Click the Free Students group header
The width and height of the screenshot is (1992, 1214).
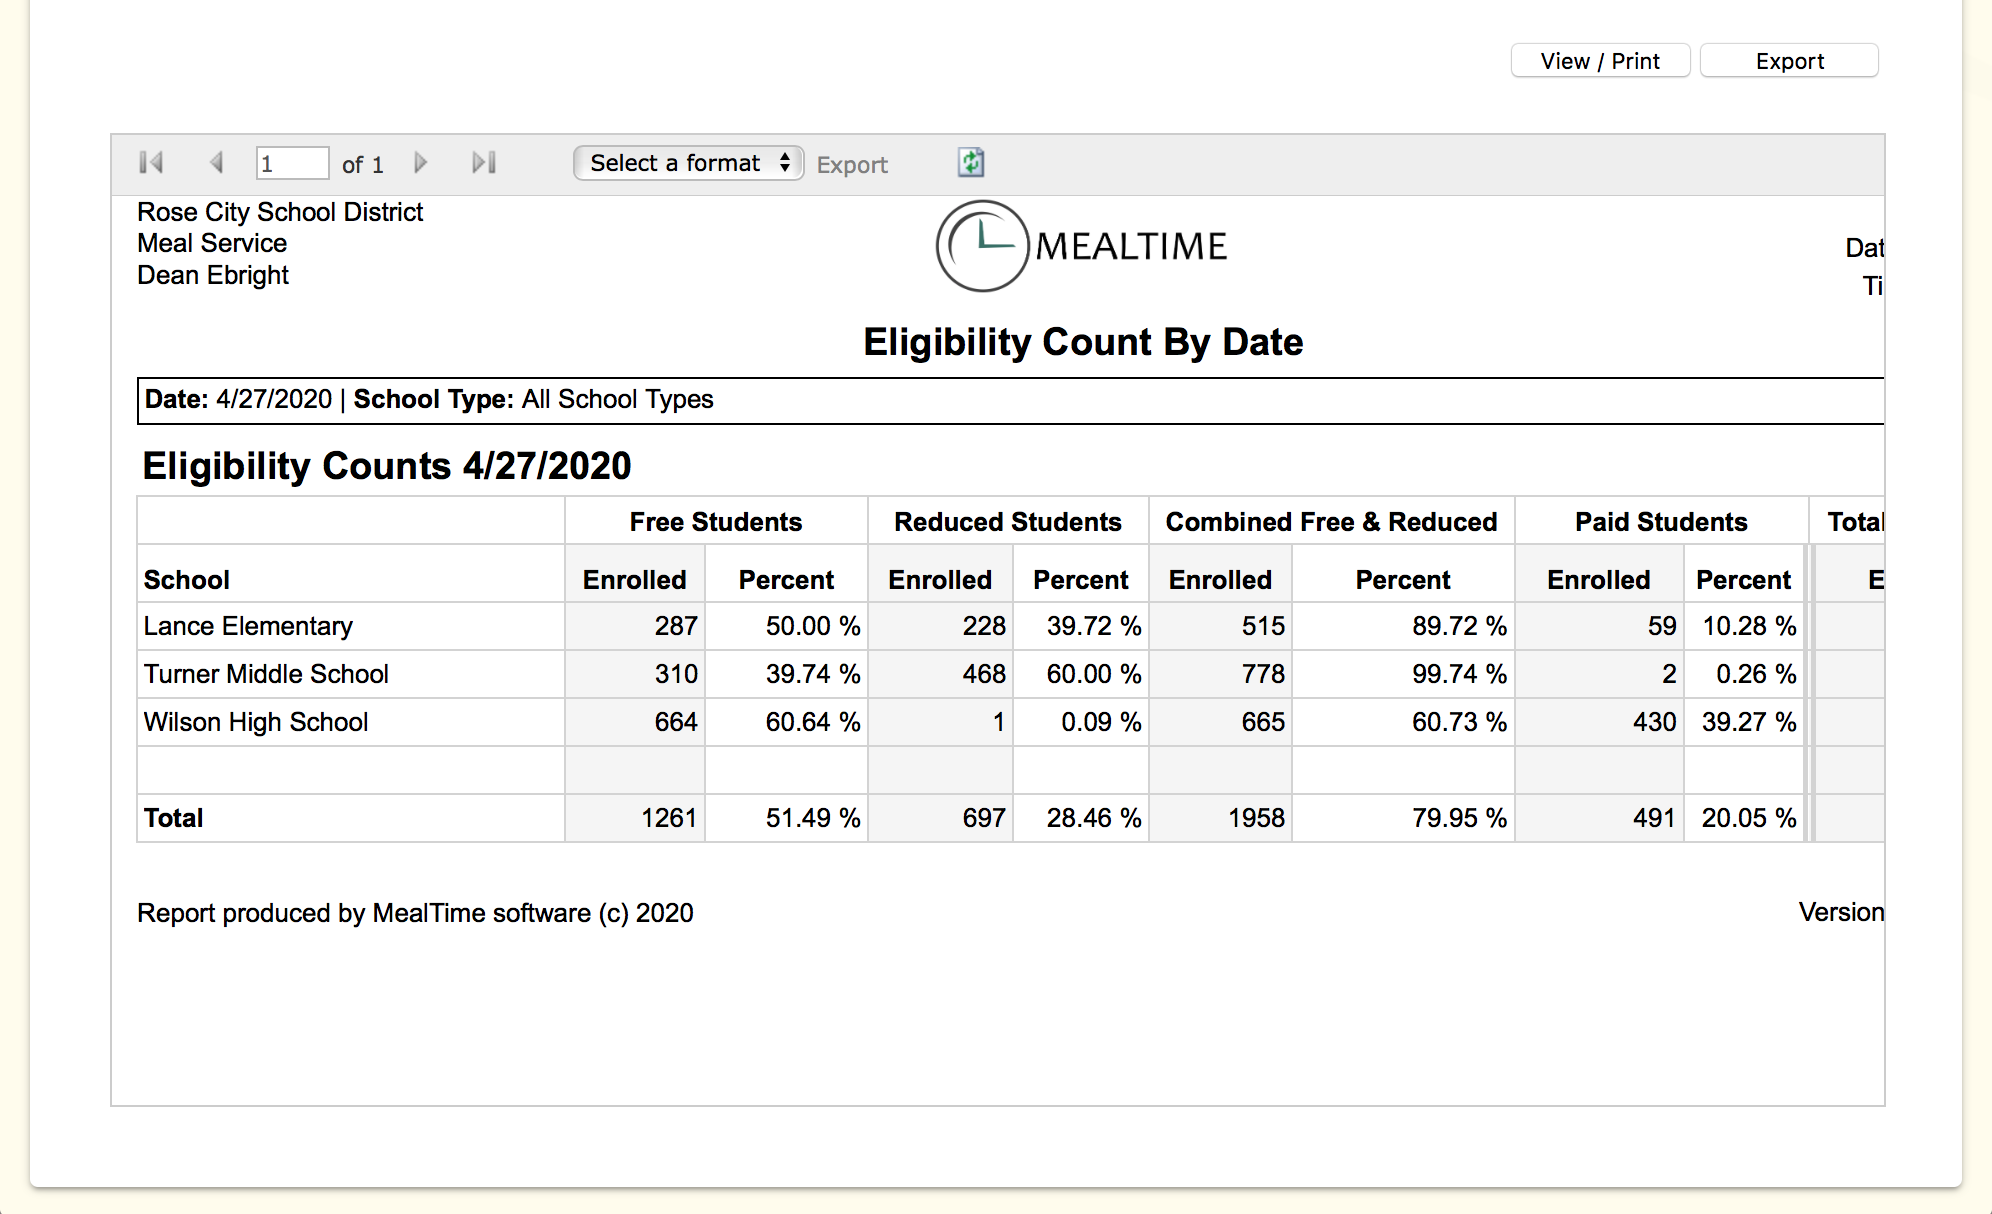(x=715, y=522)
